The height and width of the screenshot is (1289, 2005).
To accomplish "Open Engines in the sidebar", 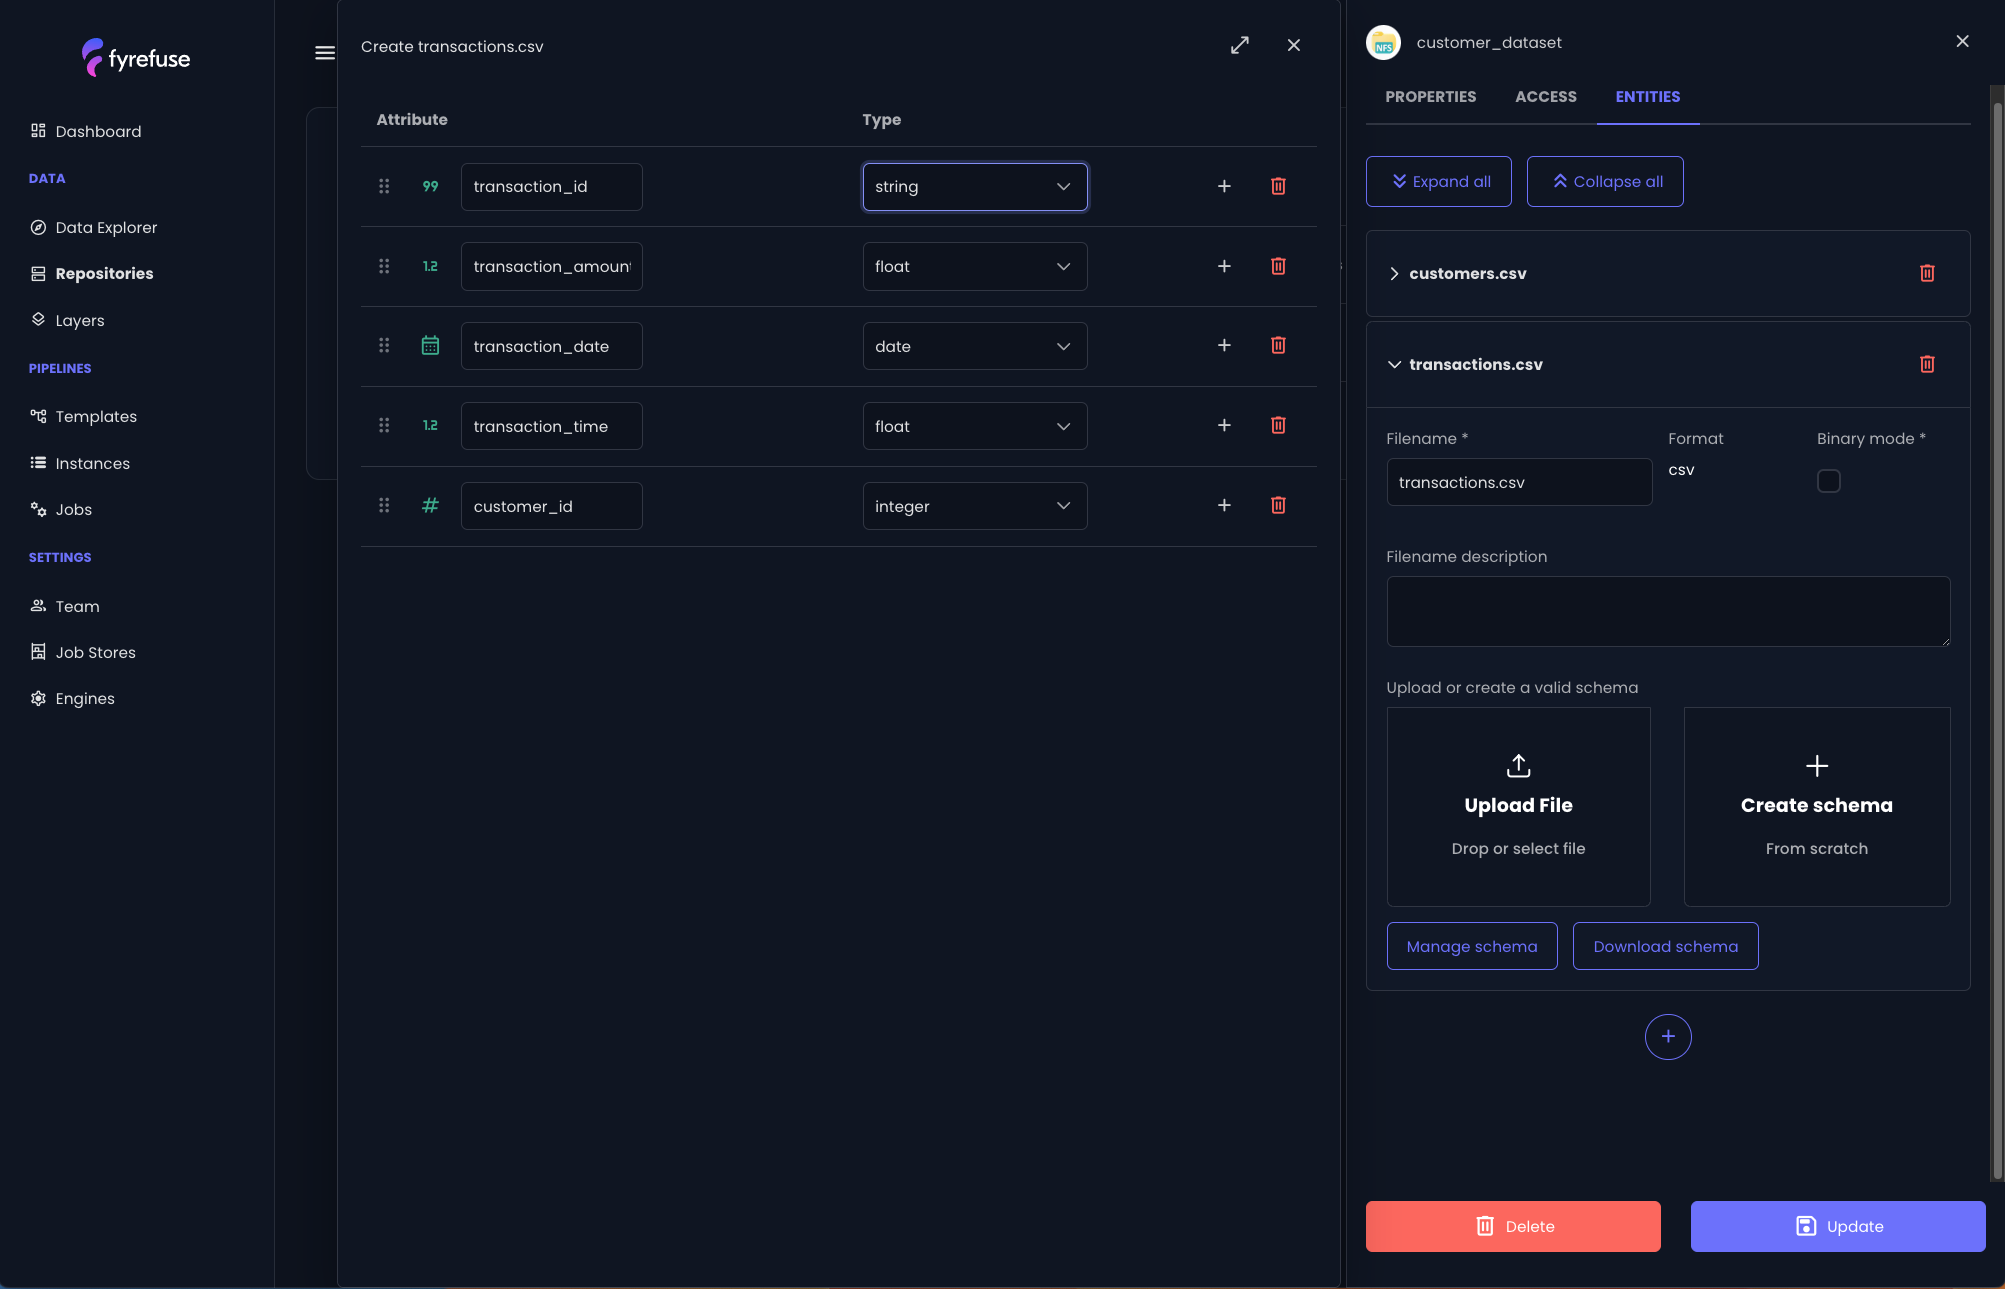I will click(x=73, y=698).
